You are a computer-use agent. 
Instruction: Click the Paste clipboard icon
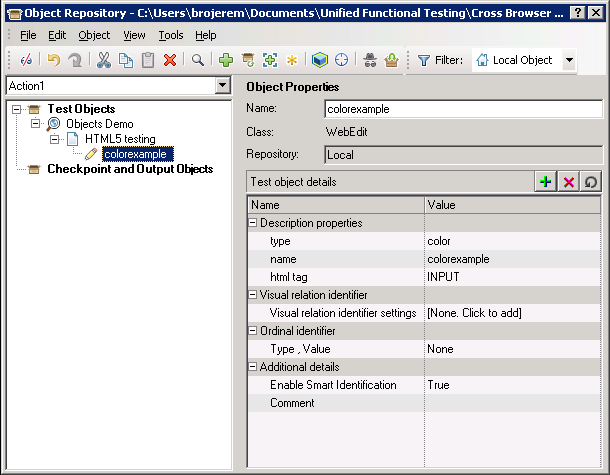(x=148, y=60)
